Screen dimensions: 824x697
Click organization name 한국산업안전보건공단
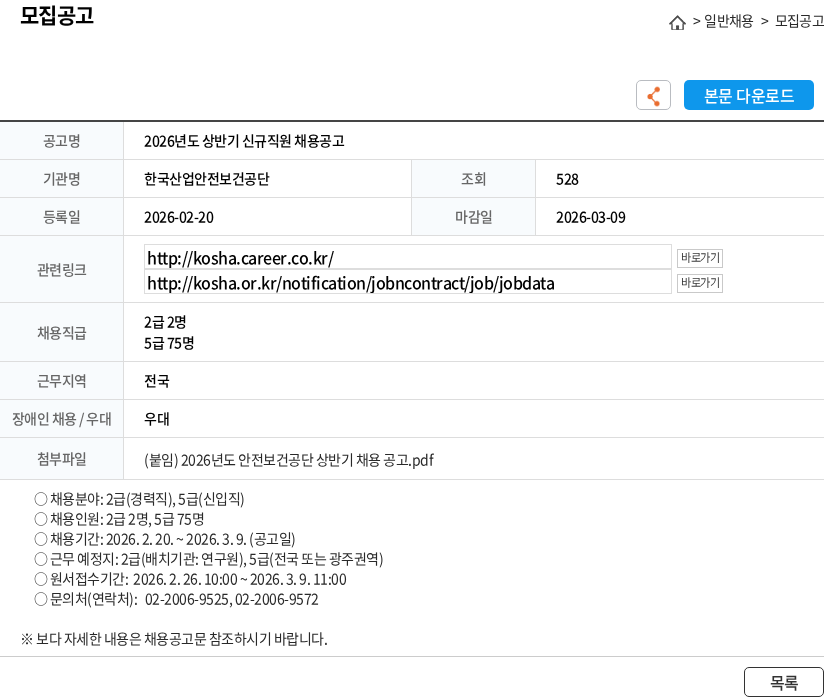tap(207, 179)
